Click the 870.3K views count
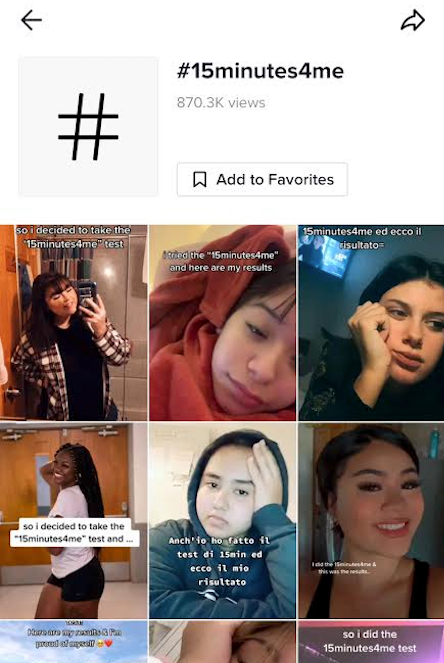This screenshot has width=444, height=663. point(221,102)
